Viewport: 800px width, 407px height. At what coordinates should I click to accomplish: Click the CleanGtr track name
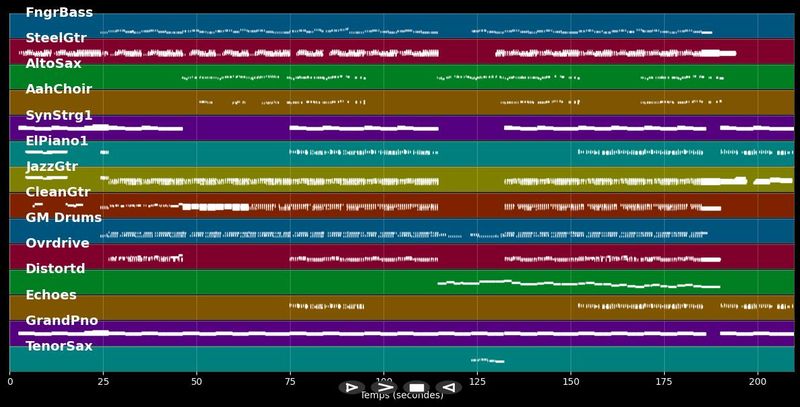(58, 192)
